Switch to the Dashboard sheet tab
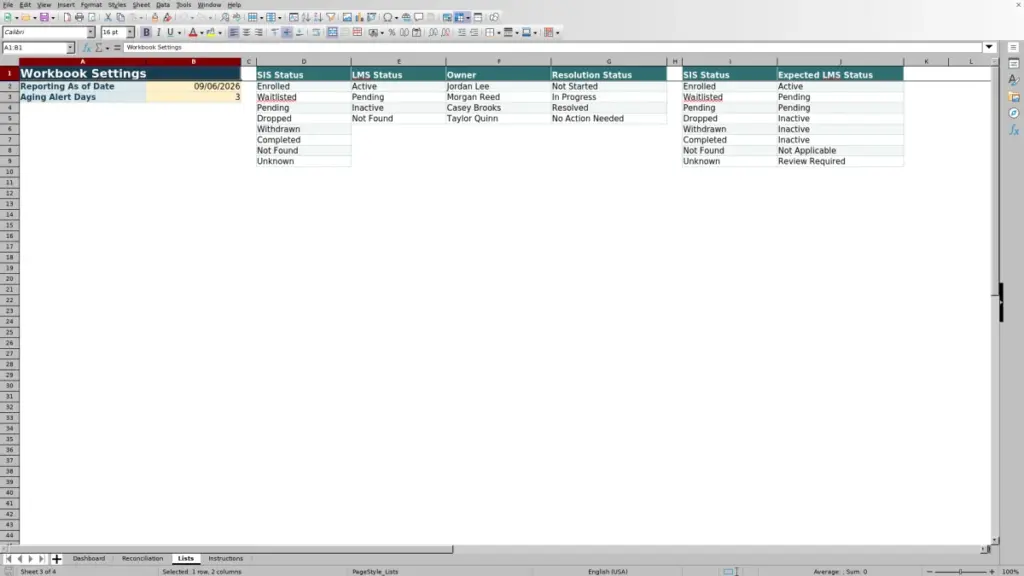 [x=89, y=558]
